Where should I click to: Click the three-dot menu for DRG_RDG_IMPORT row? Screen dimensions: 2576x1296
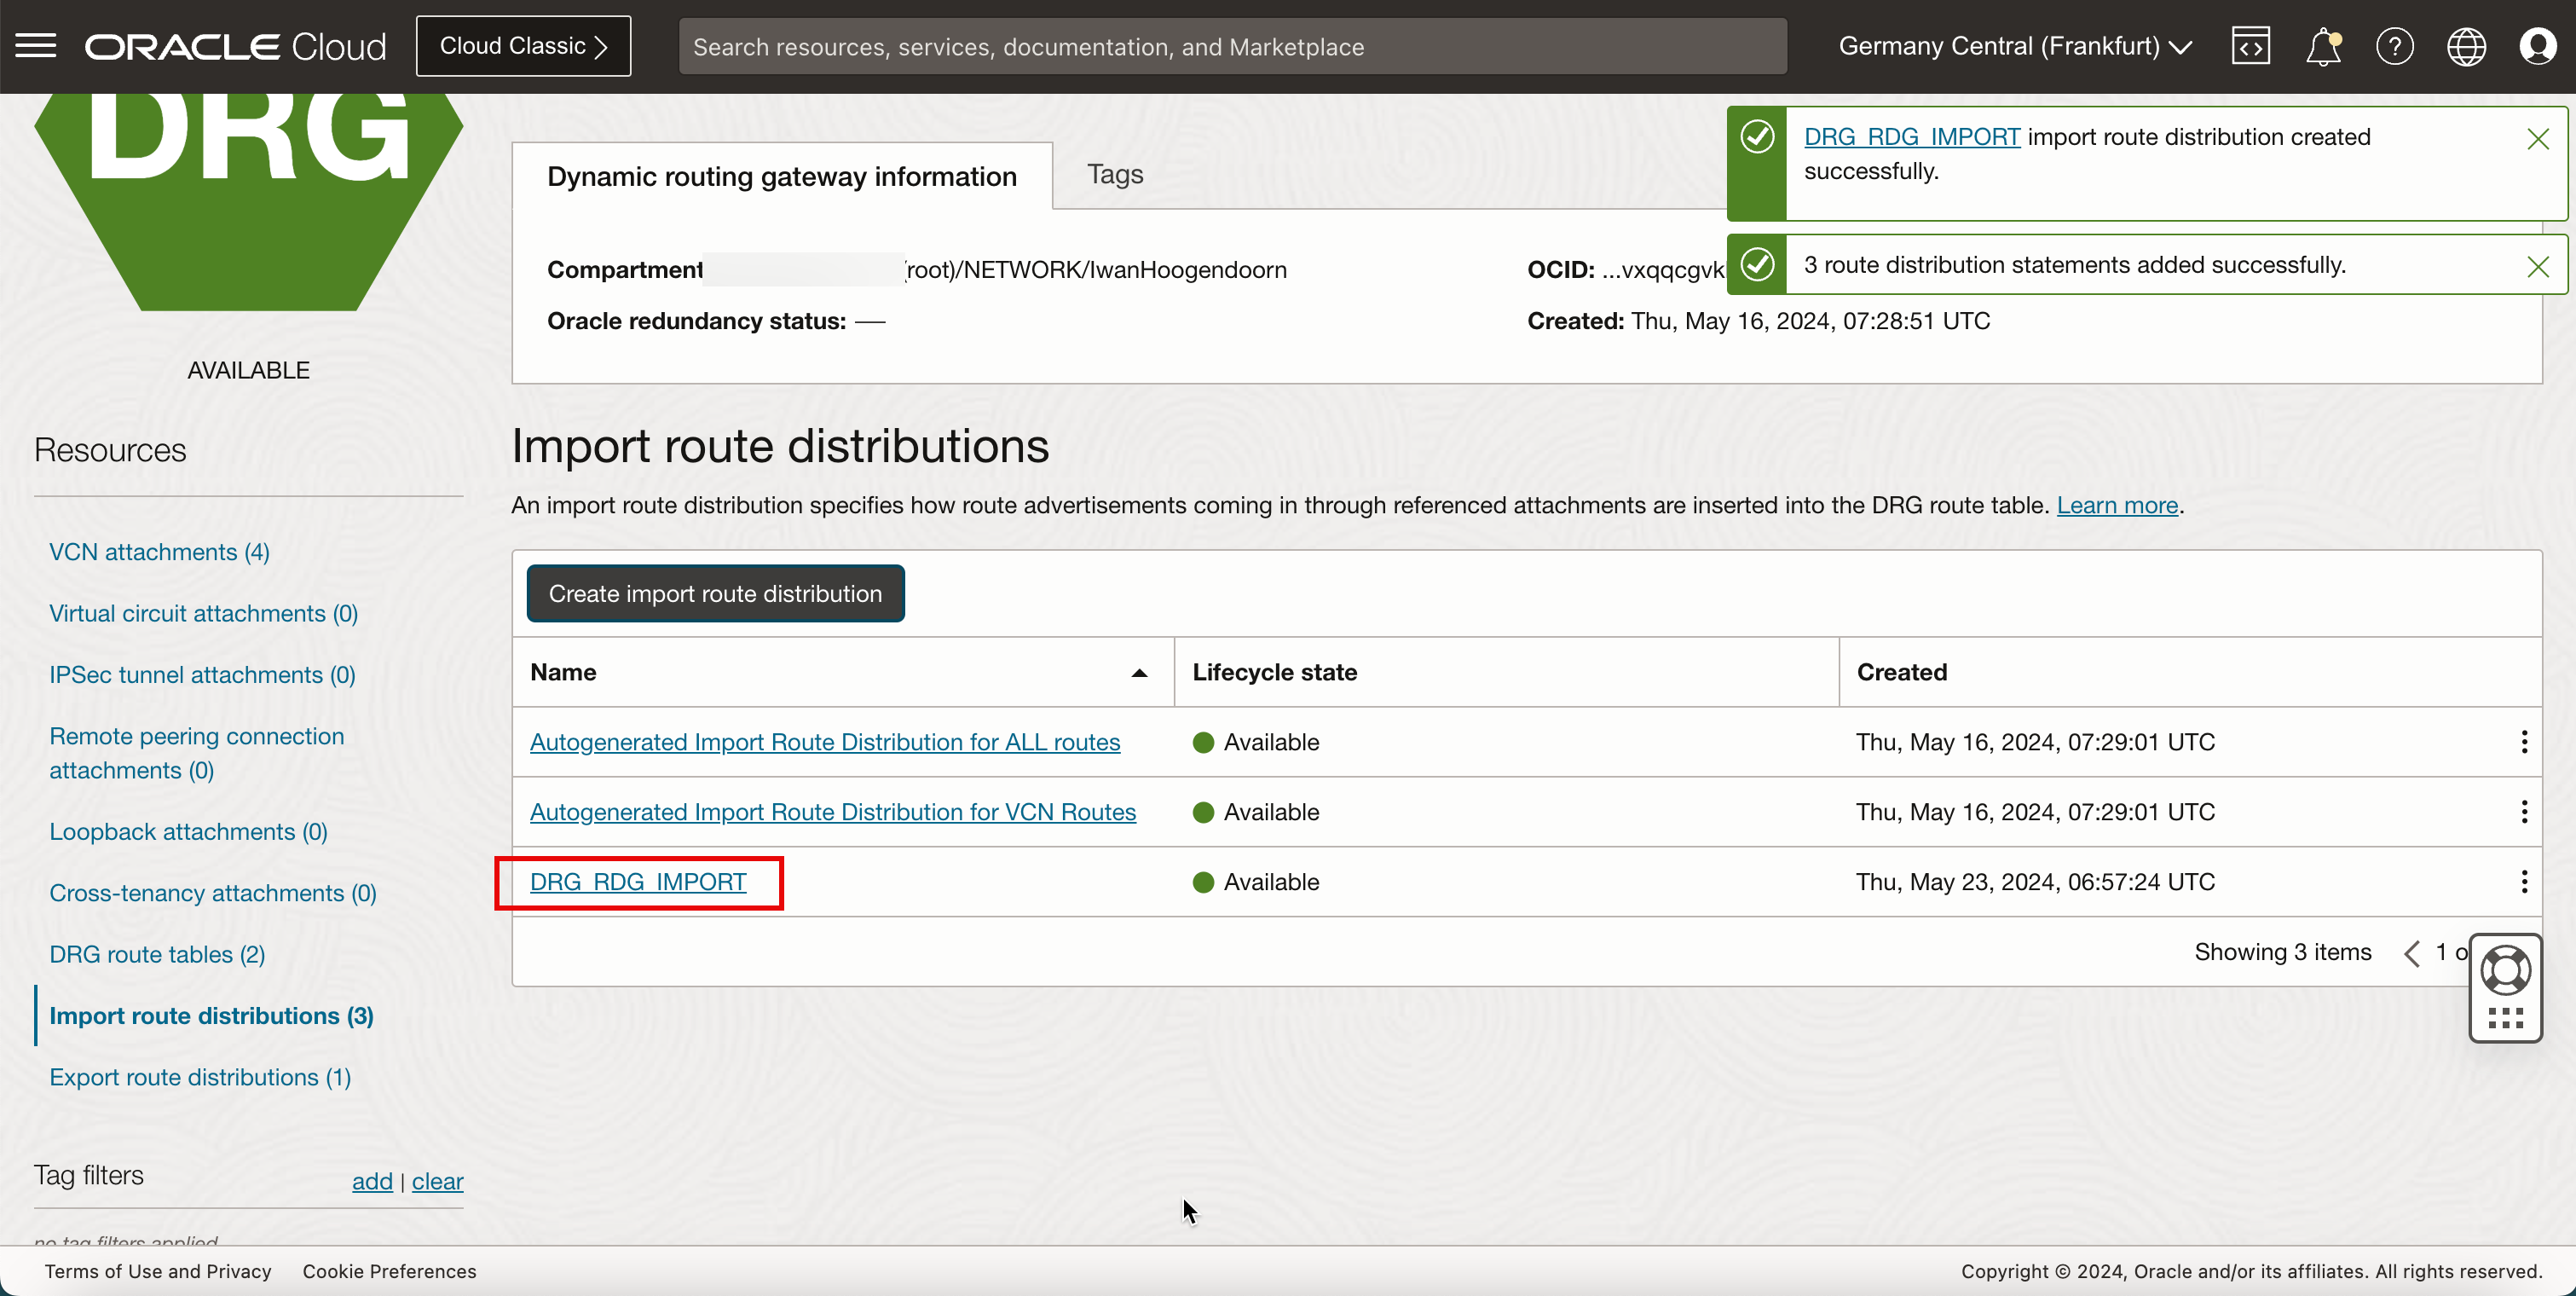click(x=2523, y=881)
